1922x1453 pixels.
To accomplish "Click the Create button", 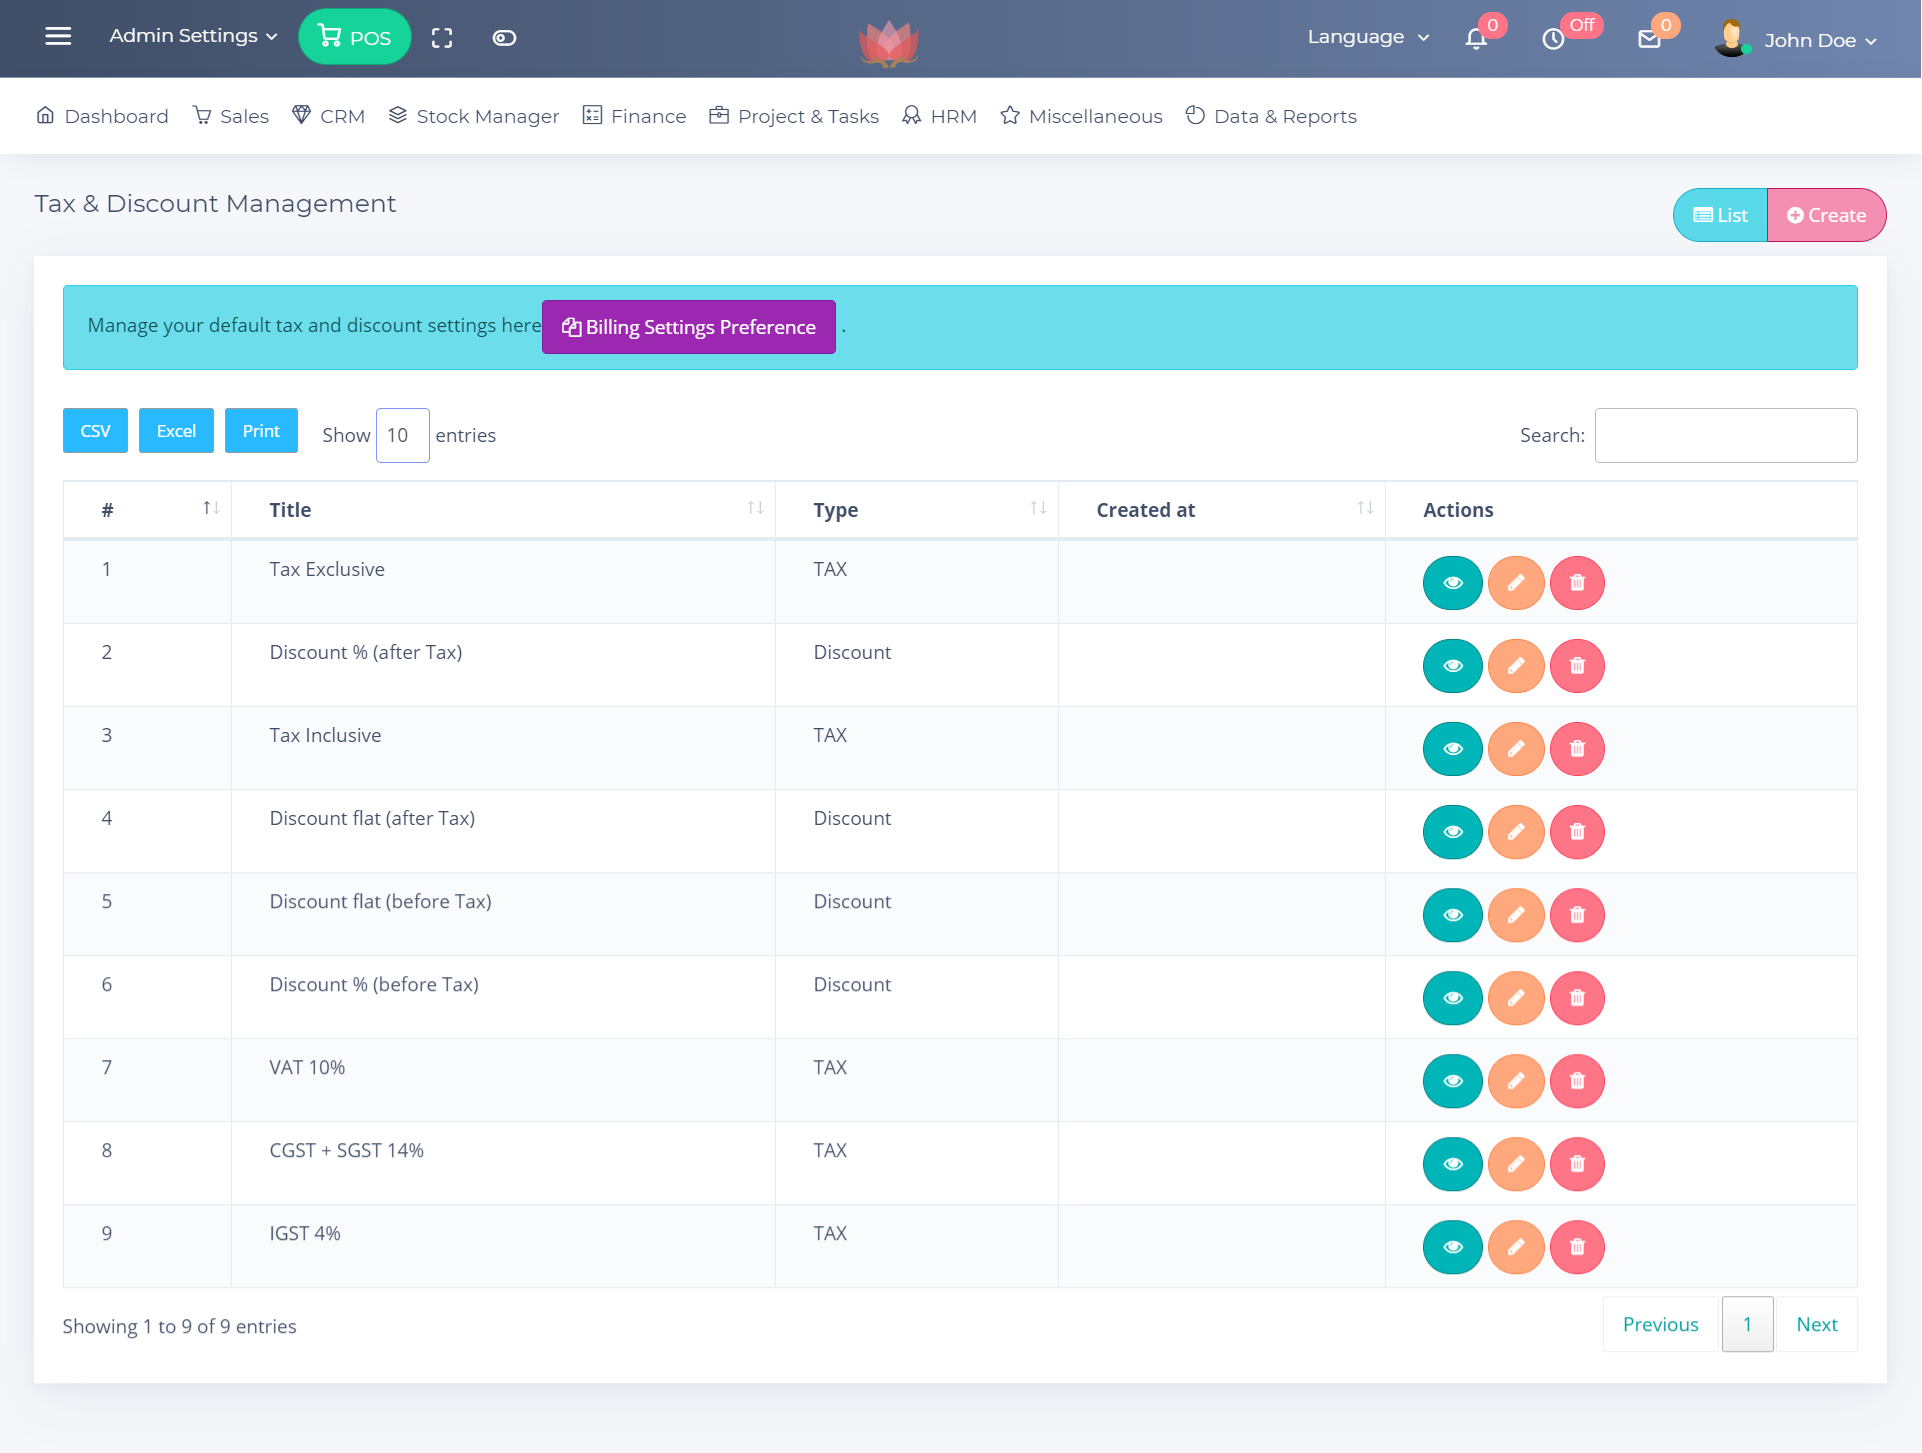I will 1826,215.
